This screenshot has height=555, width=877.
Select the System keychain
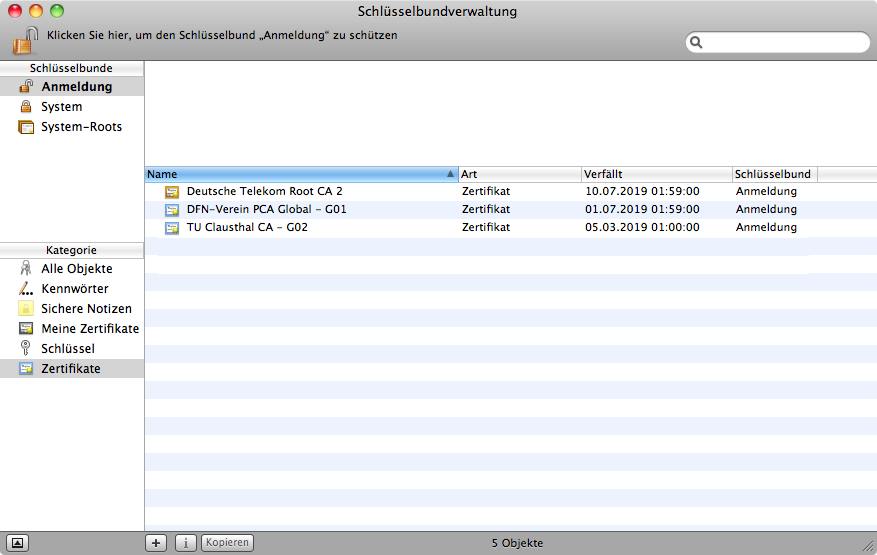click(x=61, y=107)
